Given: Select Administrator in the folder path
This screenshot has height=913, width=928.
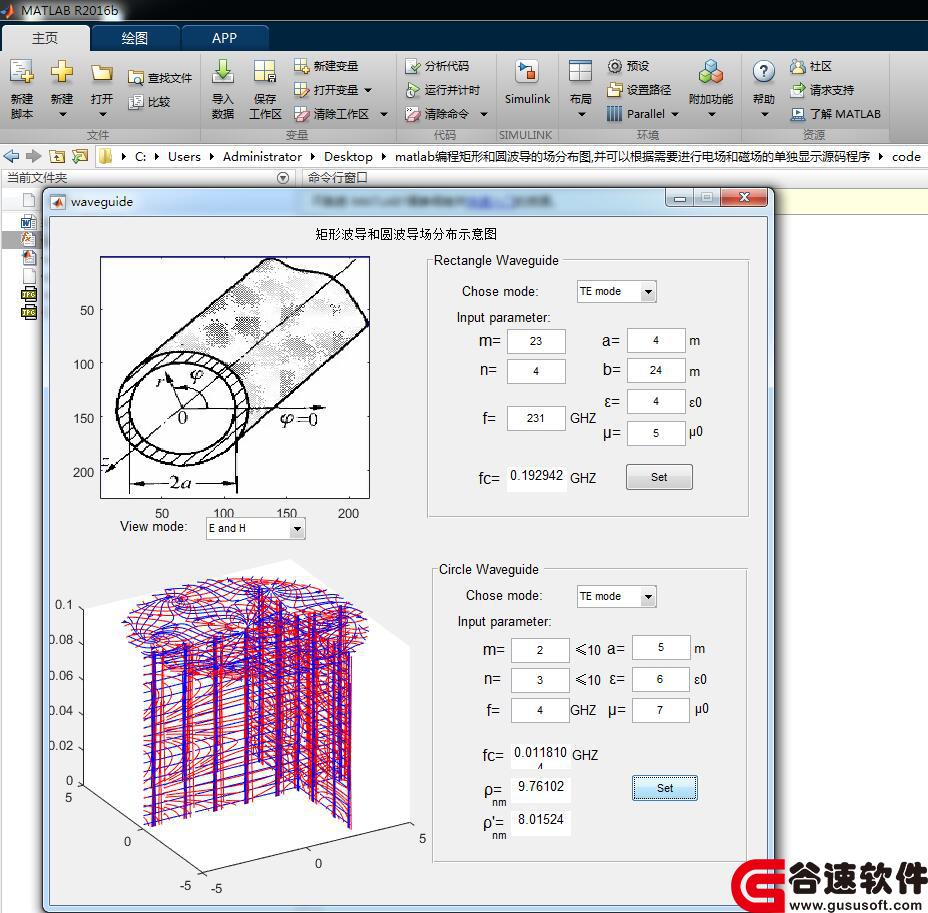Looking at the screenshot, I should point(262,157).
